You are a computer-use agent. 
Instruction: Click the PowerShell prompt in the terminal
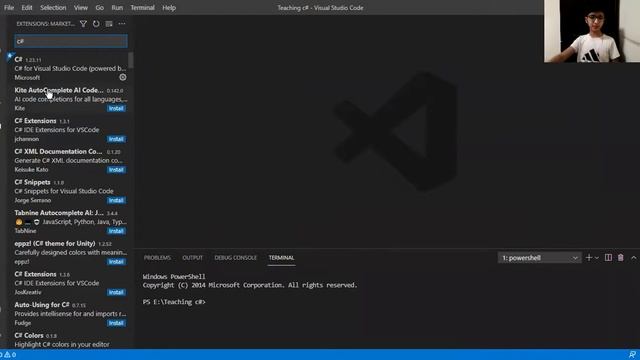[174, 302]
